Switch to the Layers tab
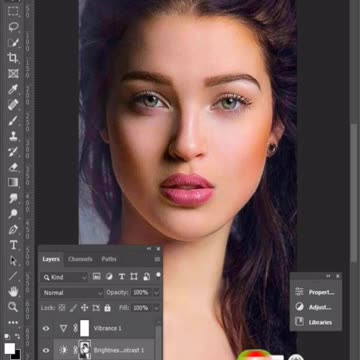This screenshot has width=360, height=360. pyautogui.click(x=51, y=259)
